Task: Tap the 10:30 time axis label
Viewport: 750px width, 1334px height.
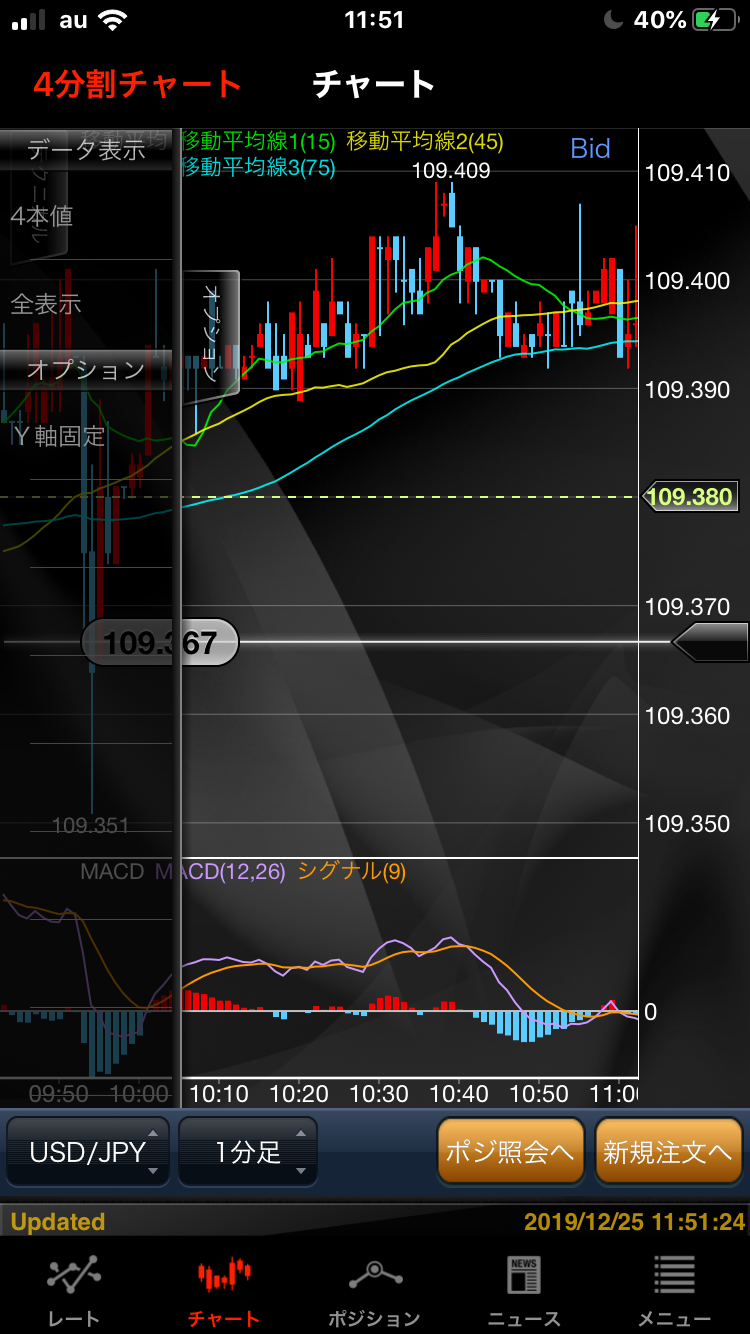Action: point(379,1094)
